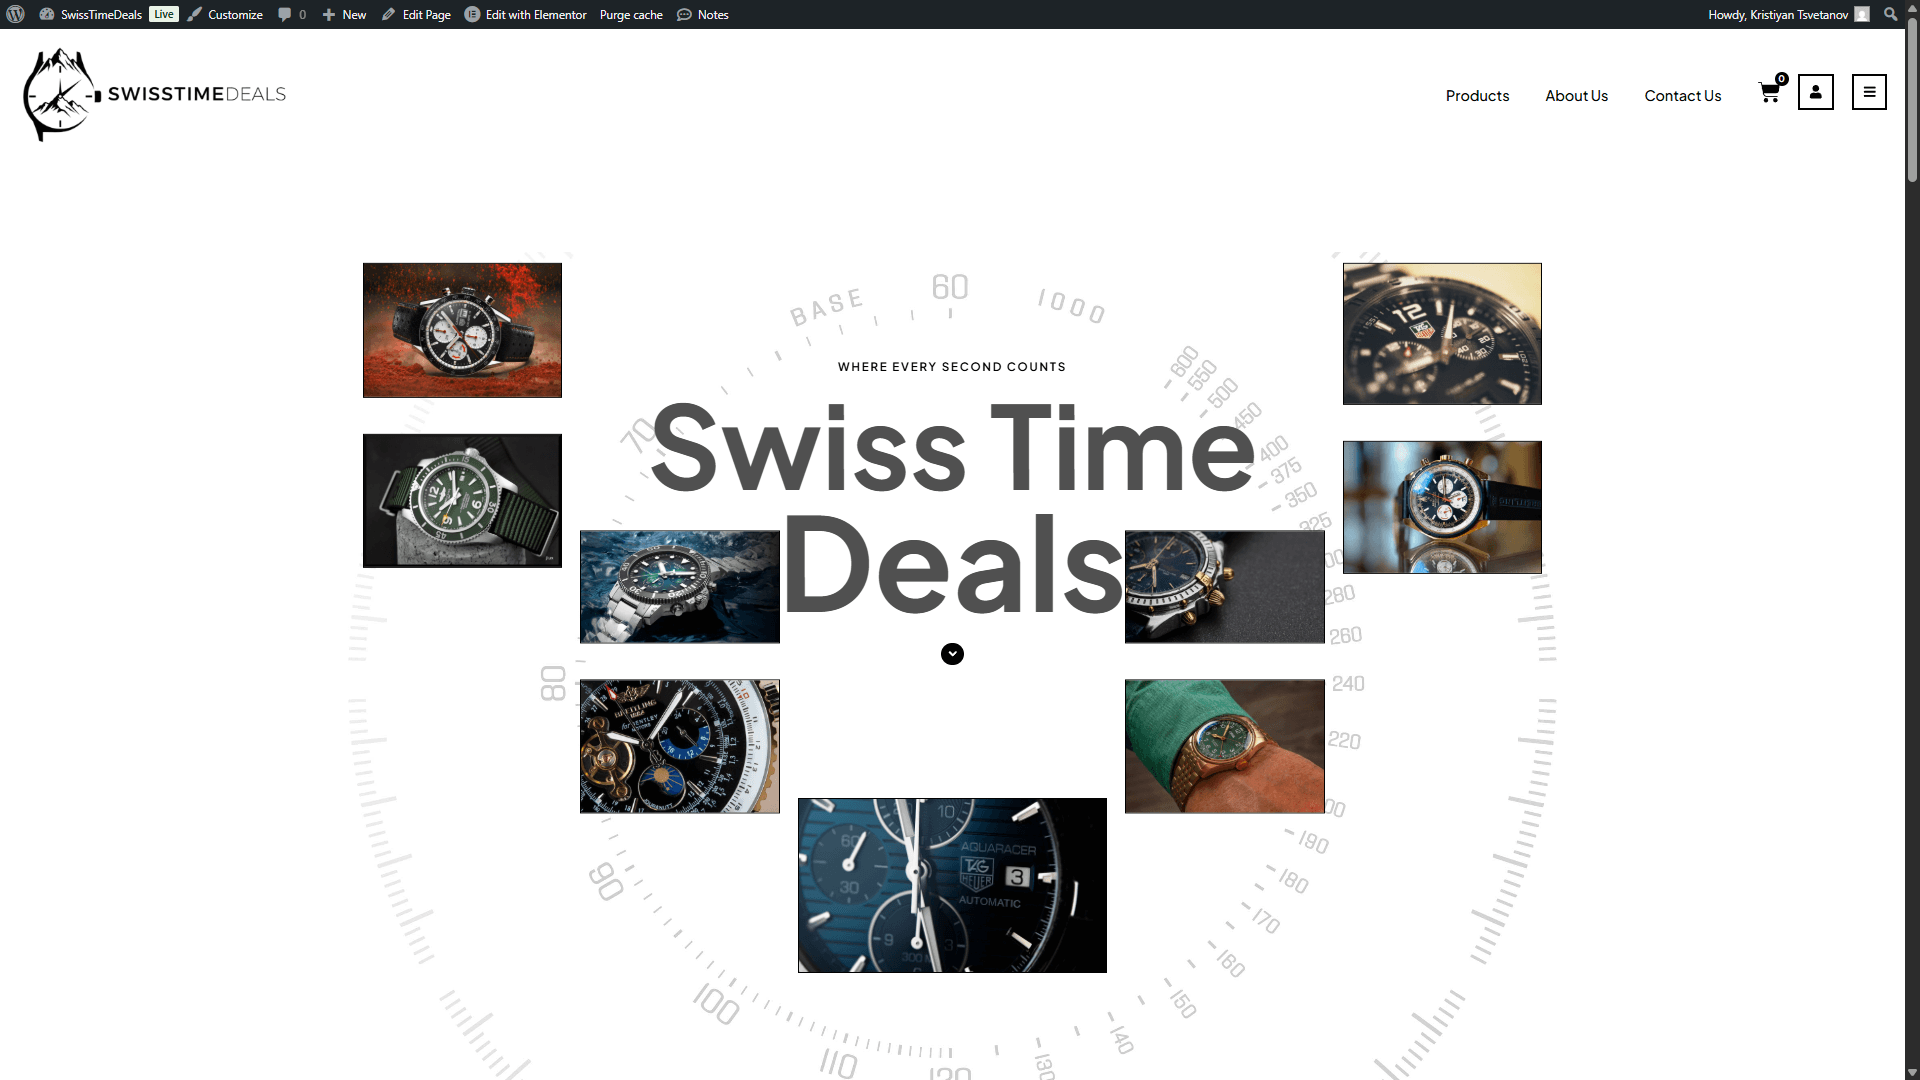The height and width of the screenshot is (1080, 1920).
Task: Click Purge cache in the admin bar
Action: 631,14
